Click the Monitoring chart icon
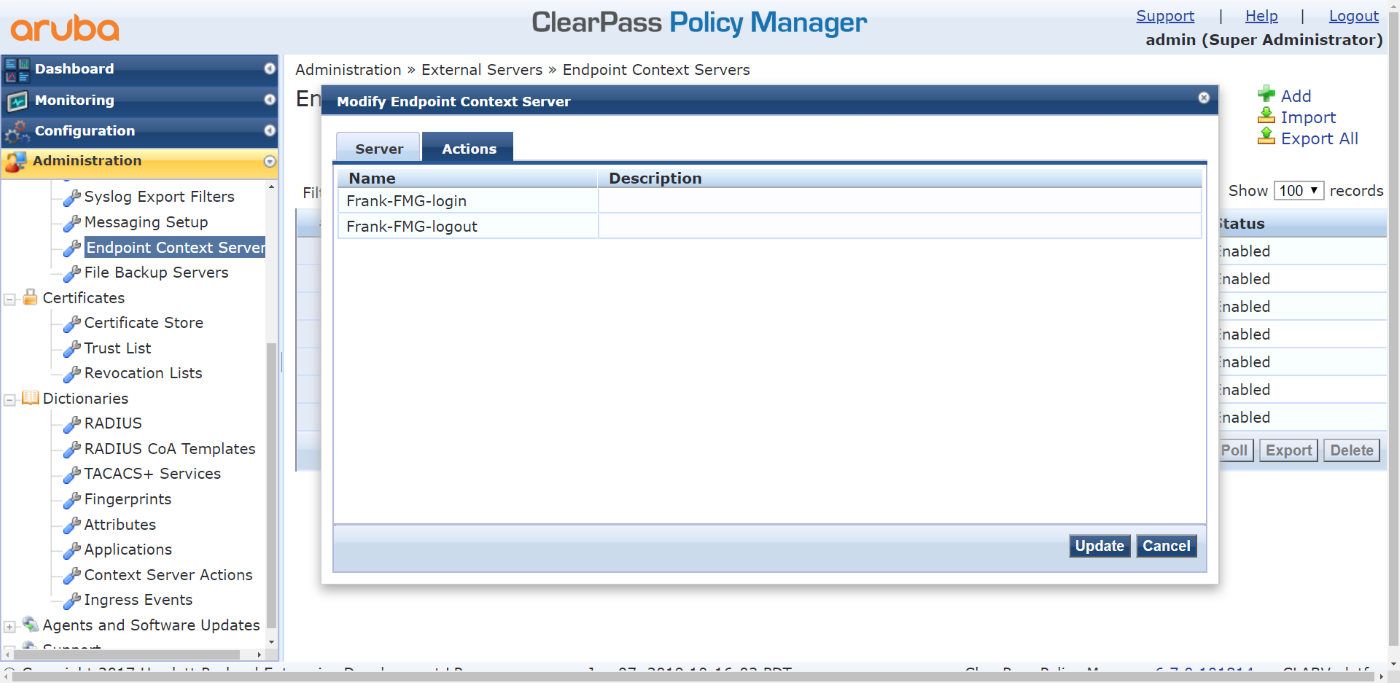Screen dimensions: 1400x683 click(x=17, y=100)
